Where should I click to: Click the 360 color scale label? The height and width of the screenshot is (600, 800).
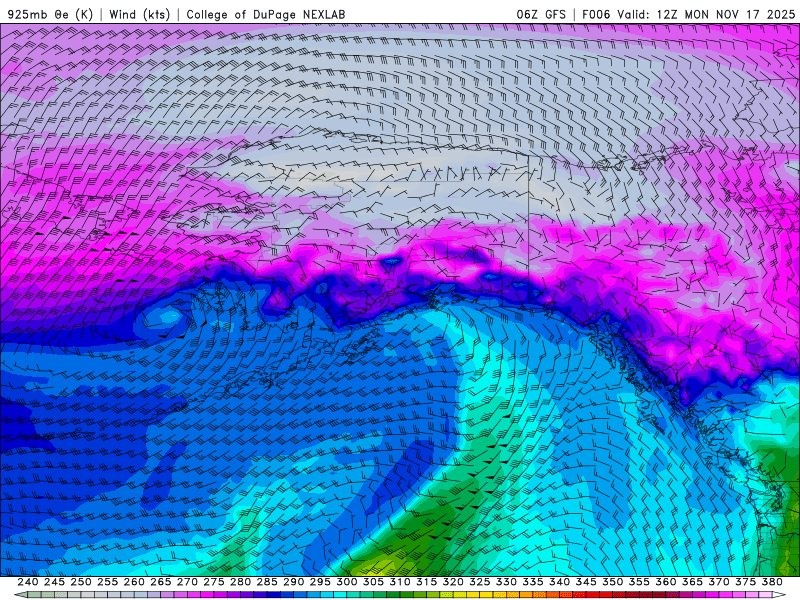click(666, 582)
